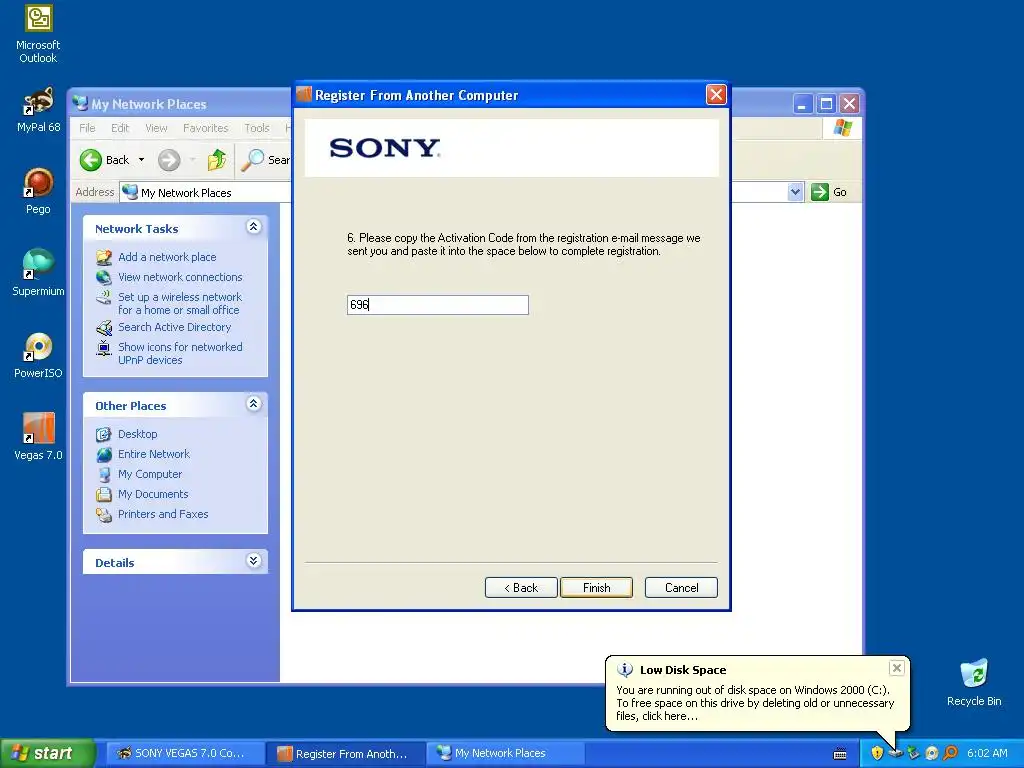
Task: Open the View menu in My Network Places
Action: (156, 128)
